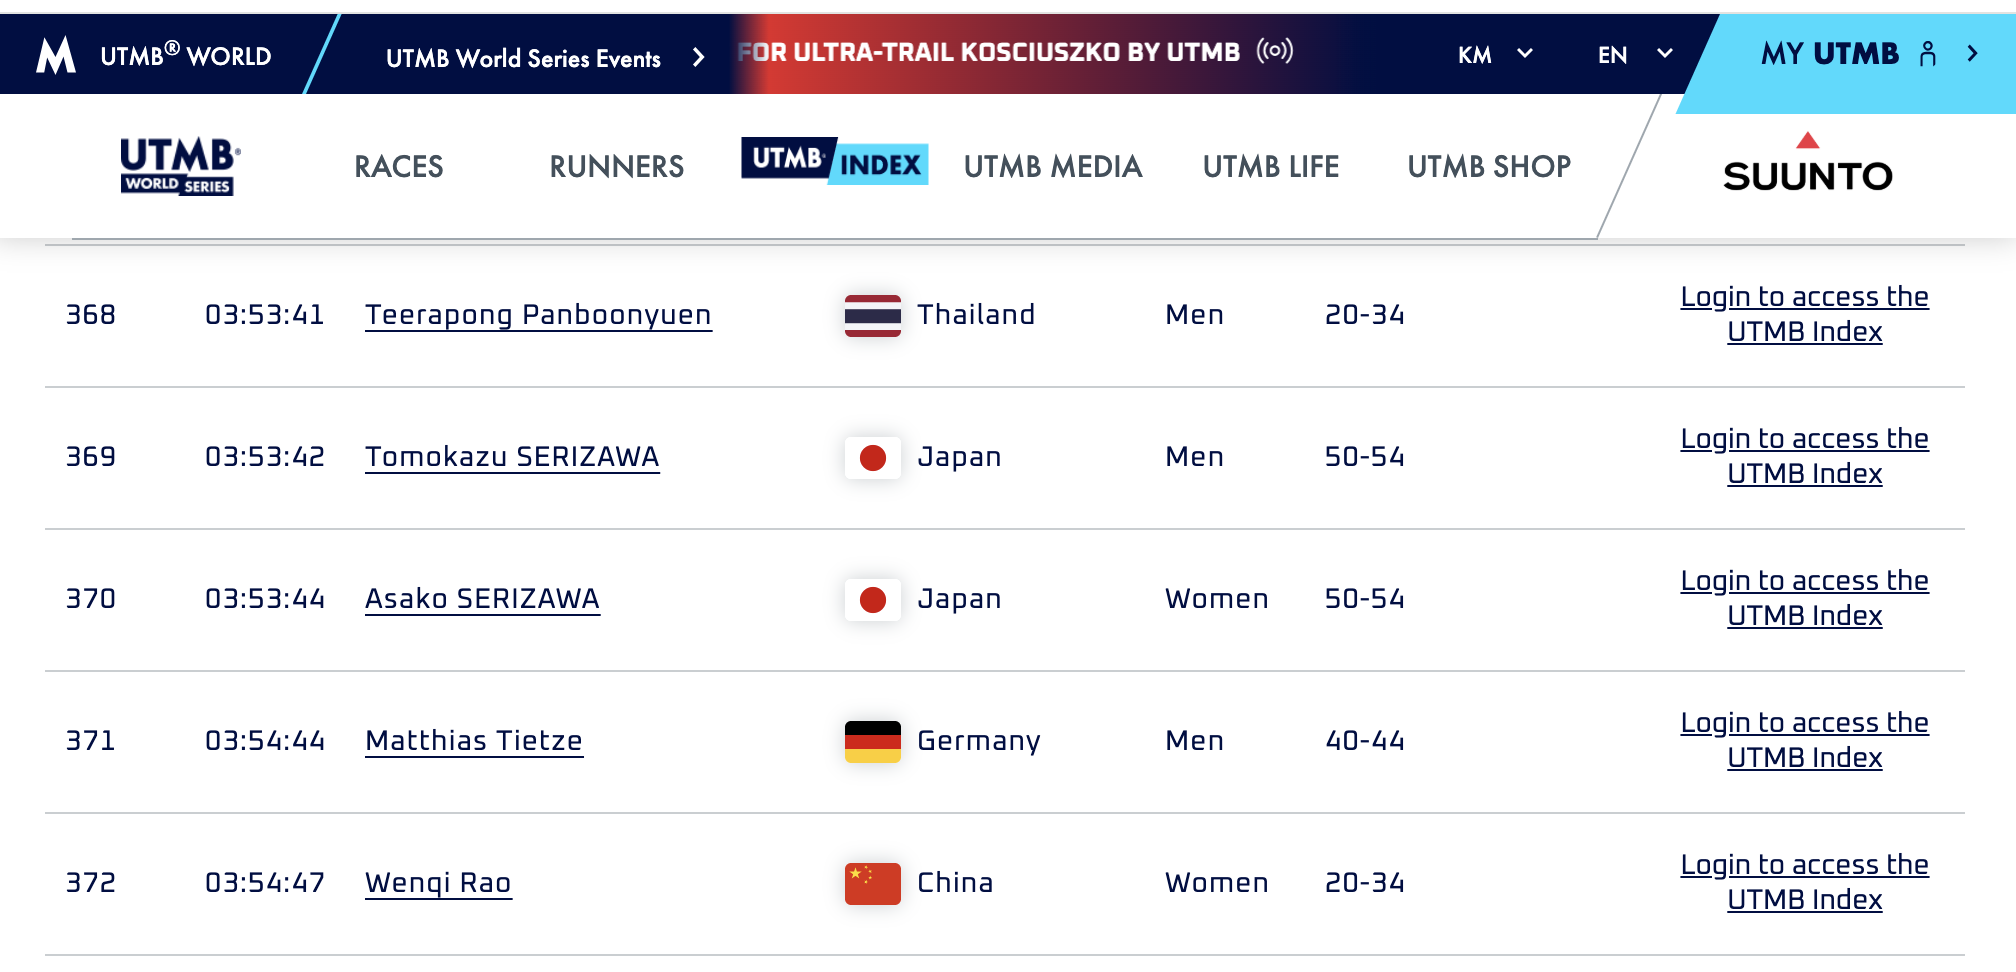
Task: Select the UTMB MEDIA navigation item
Action: tap(1052, 167)
